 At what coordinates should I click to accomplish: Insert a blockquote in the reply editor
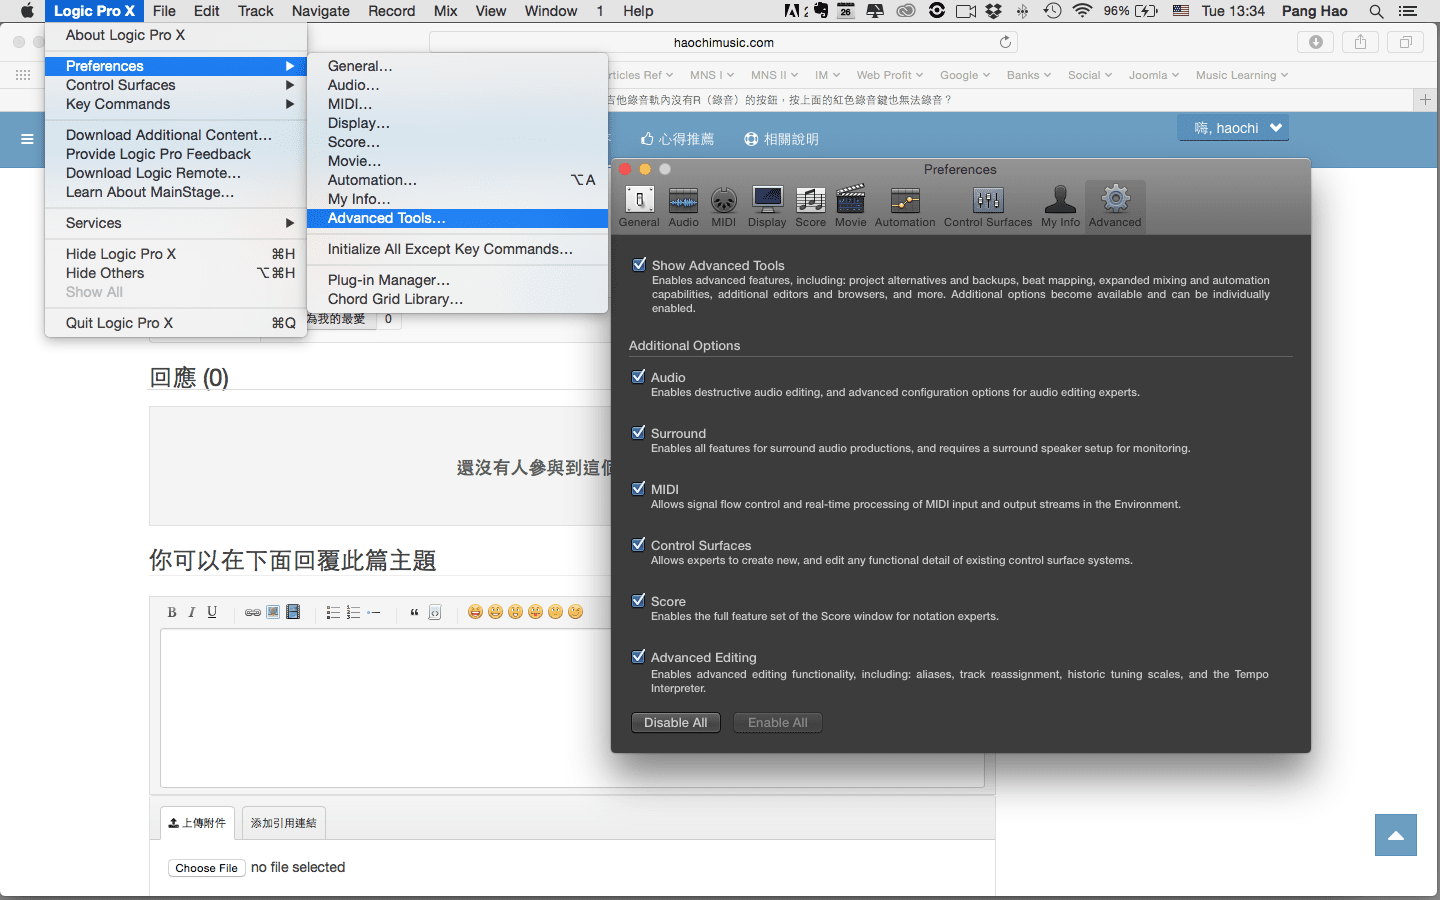tap(414, 612)
